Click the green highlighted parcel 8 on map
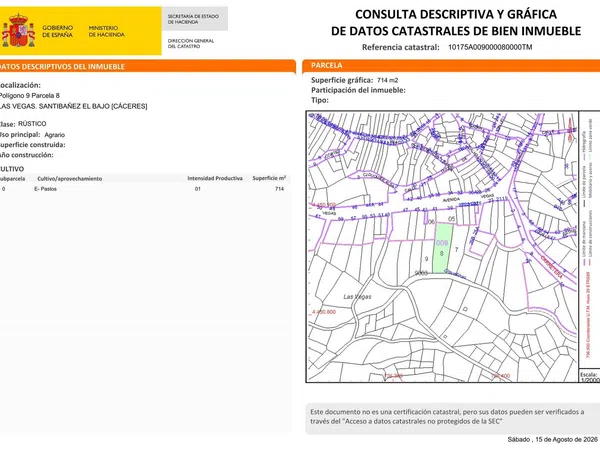 click(443, 249)
